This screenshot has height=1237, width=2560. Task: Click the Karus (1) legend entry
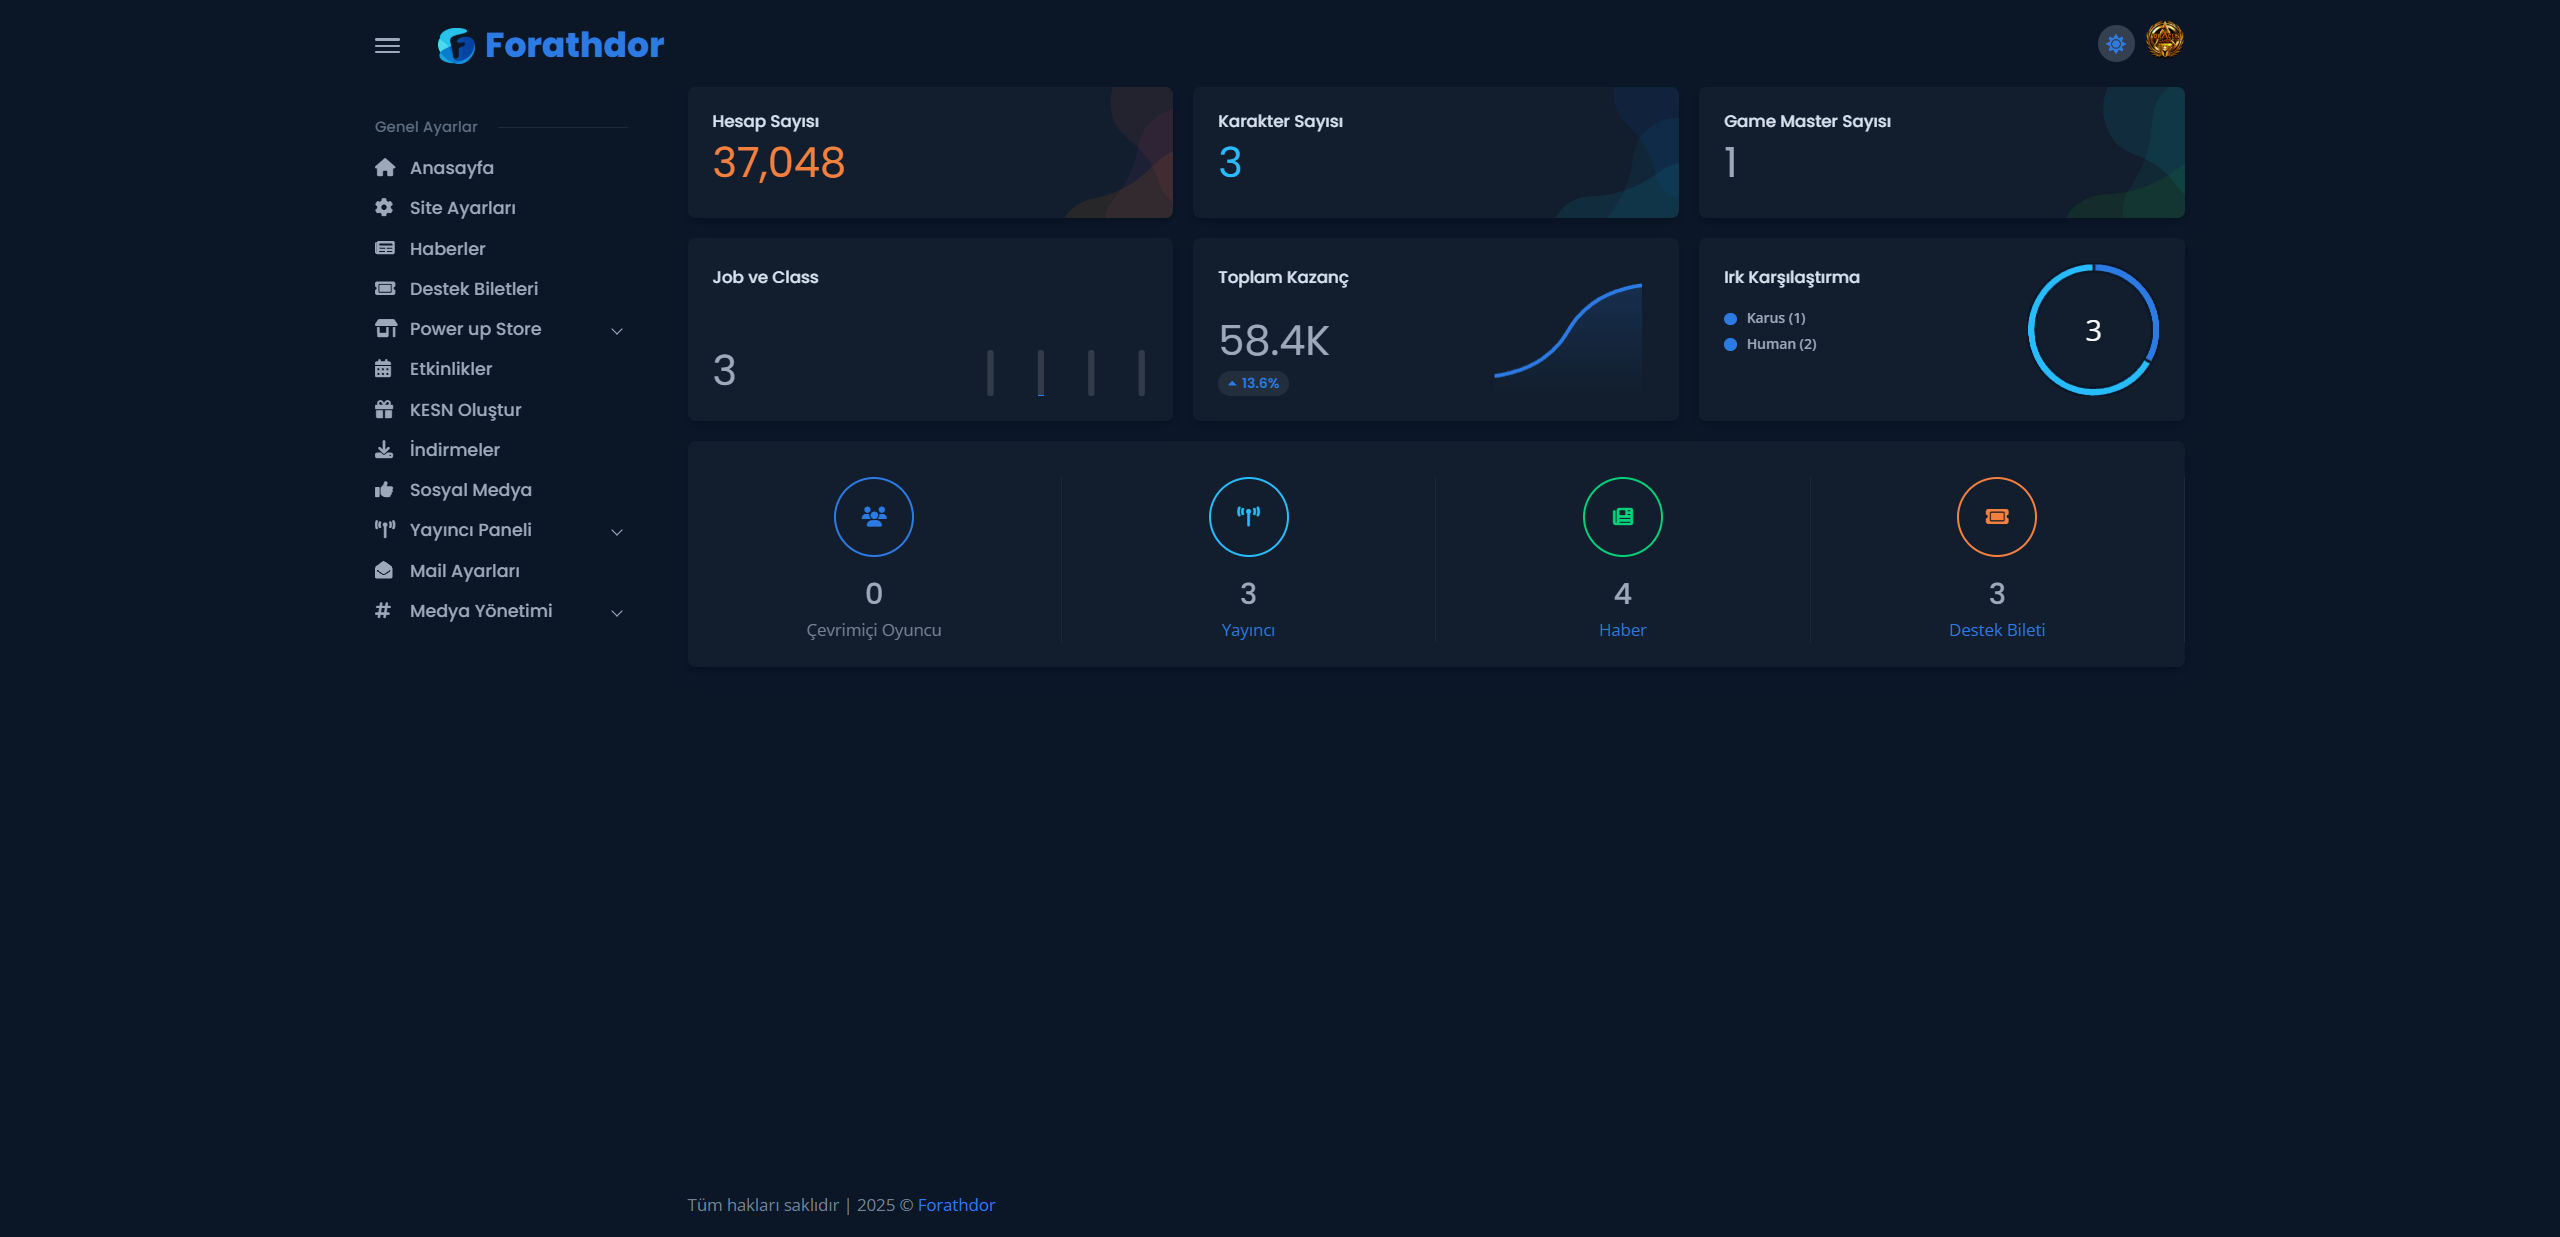click(x=1765, y=318)
